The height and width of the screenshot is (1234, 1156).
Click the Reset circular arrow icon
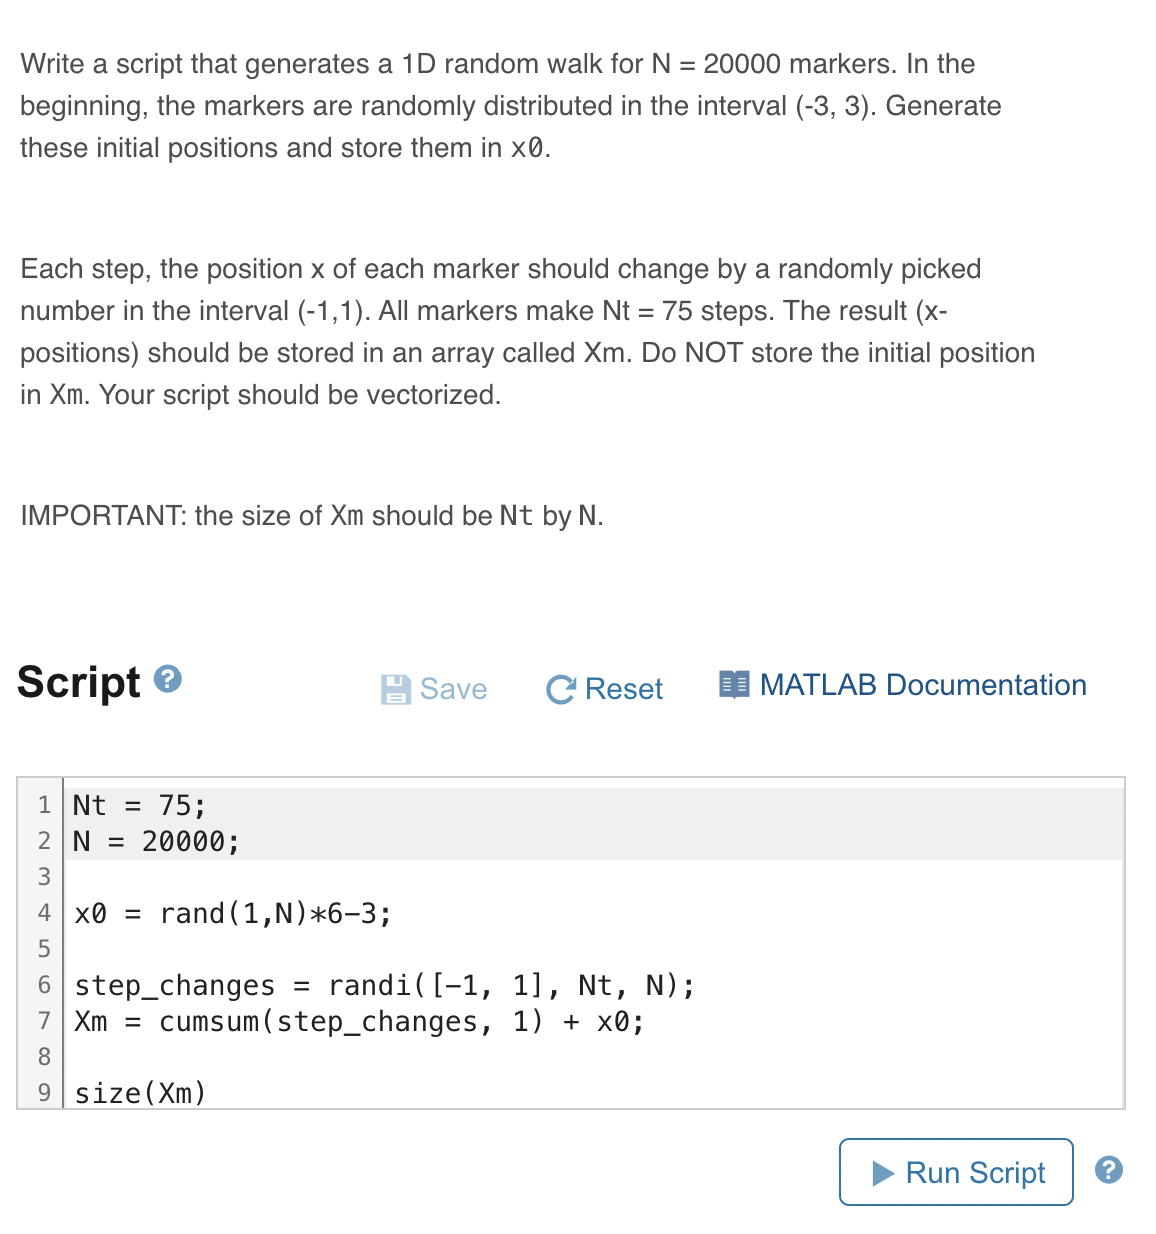(561, 688)
